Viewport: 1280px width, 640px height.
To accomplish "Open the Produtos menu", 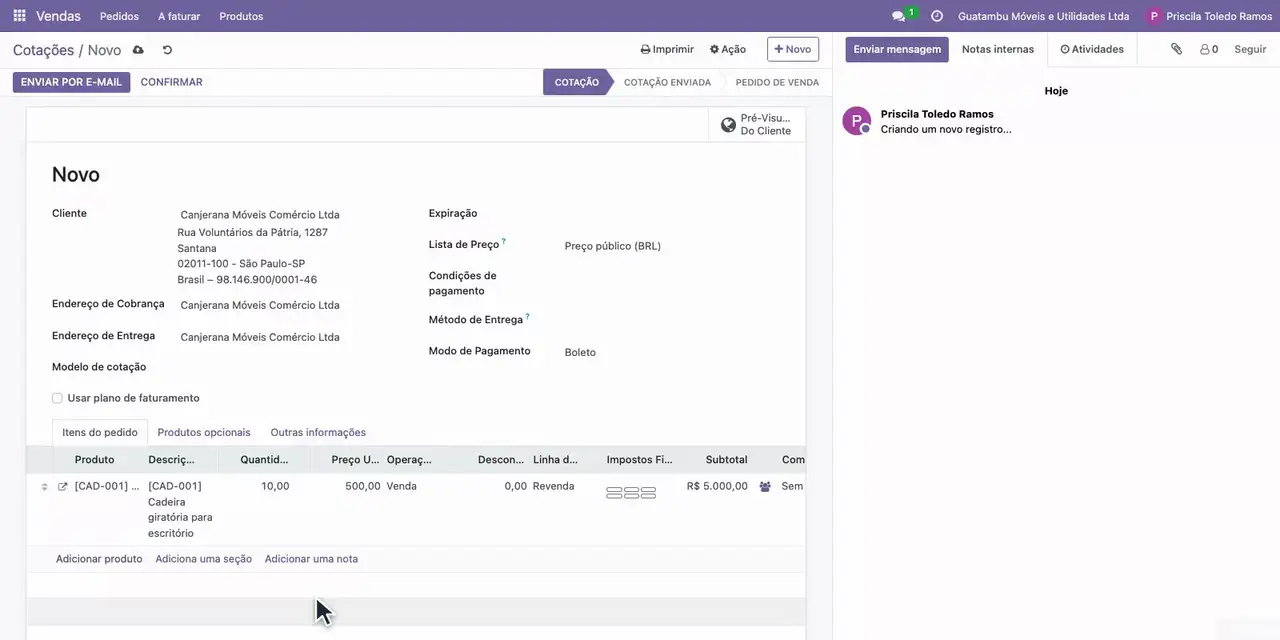I will [x=241, y=16].
